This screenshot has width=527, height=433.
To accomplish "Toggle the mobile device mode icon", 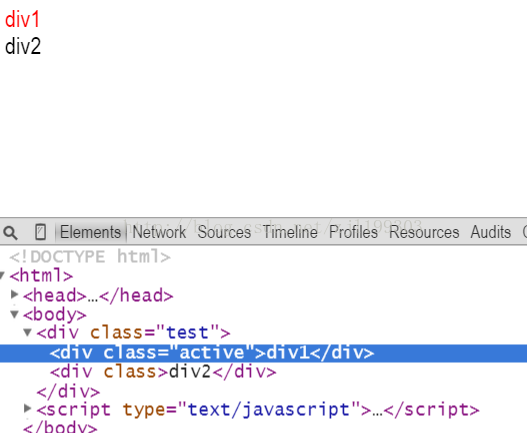I will point(41,232).
